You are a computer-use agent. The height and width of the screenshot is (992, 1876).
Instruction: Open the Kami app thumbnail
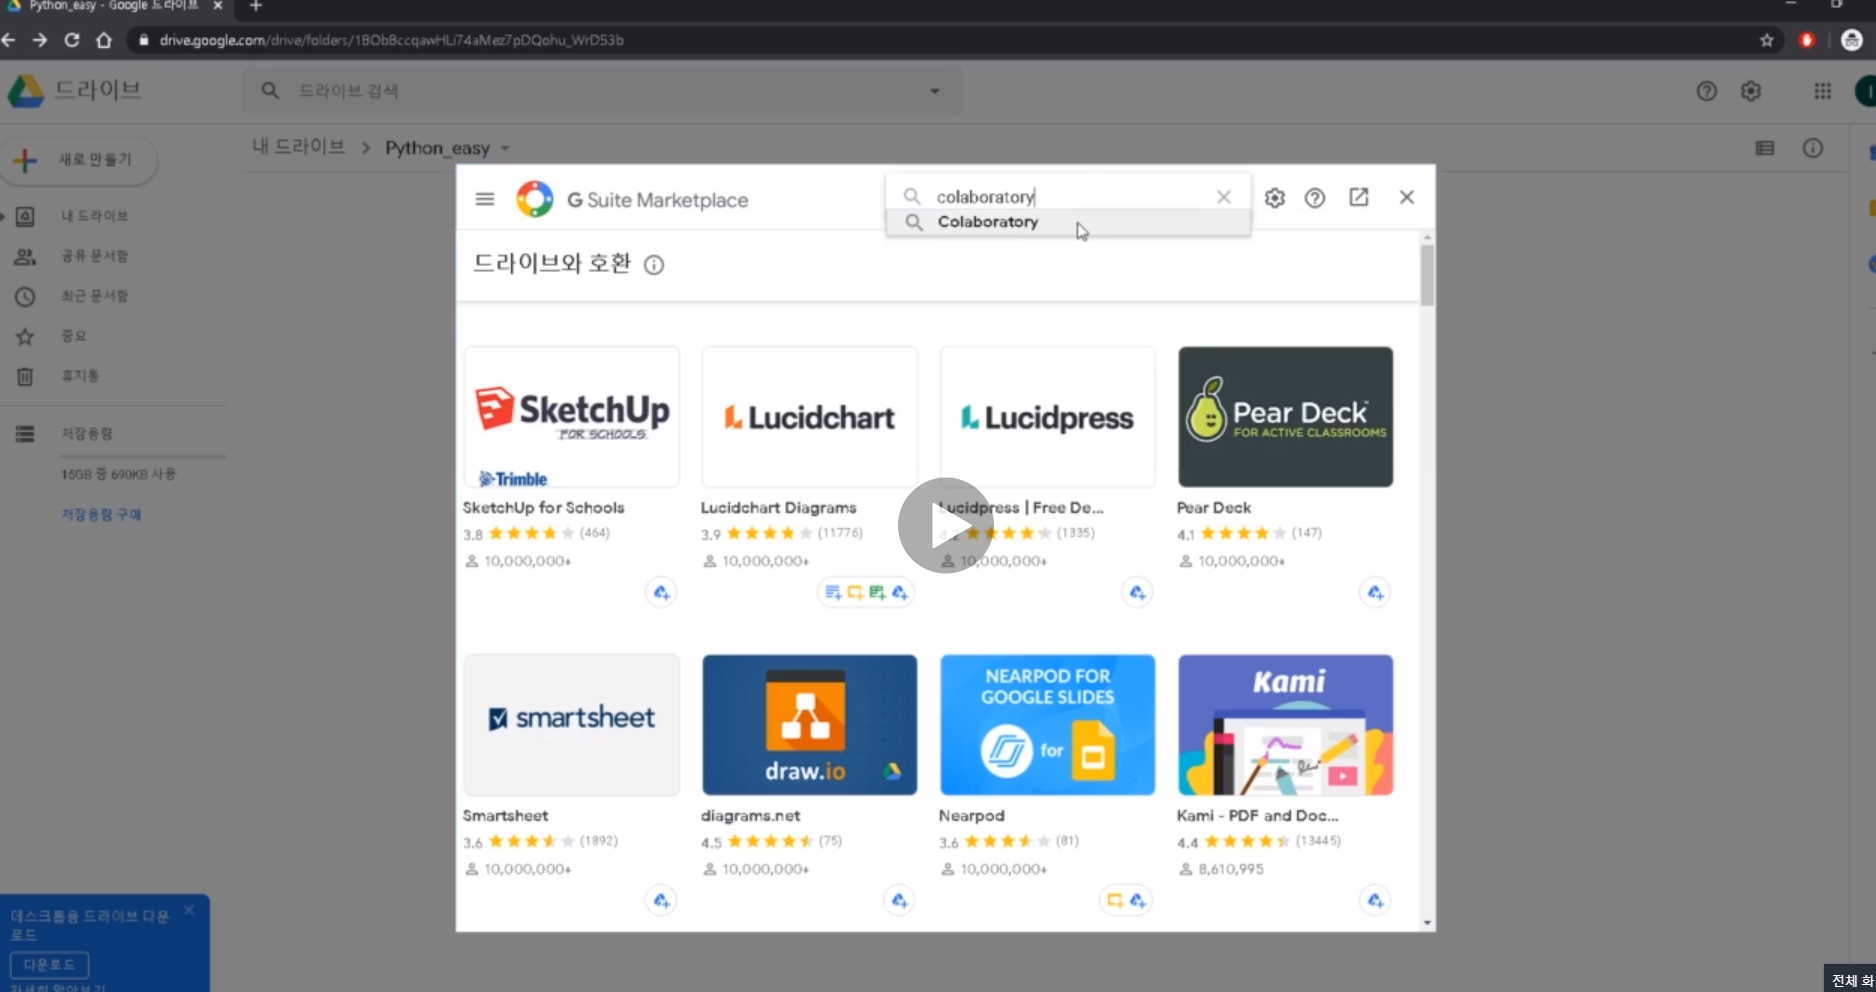1286,725
